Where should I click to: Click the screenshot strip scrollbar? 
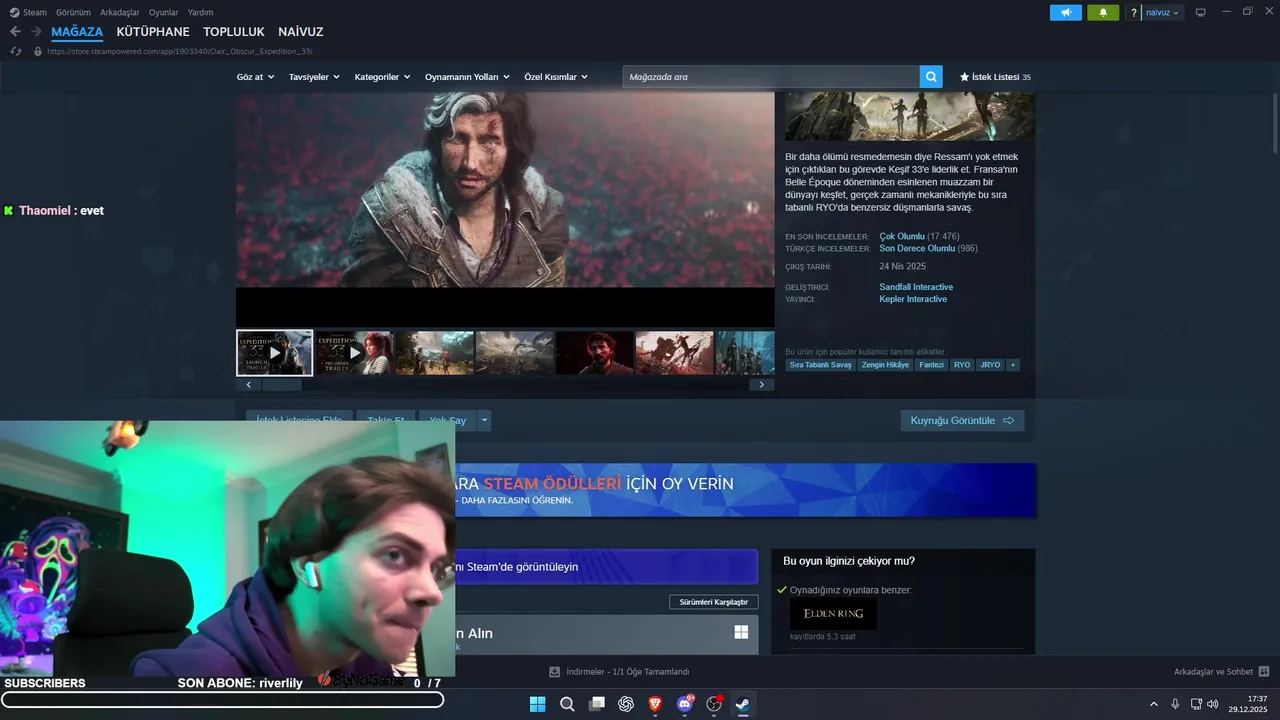click(x=281, y=385)
